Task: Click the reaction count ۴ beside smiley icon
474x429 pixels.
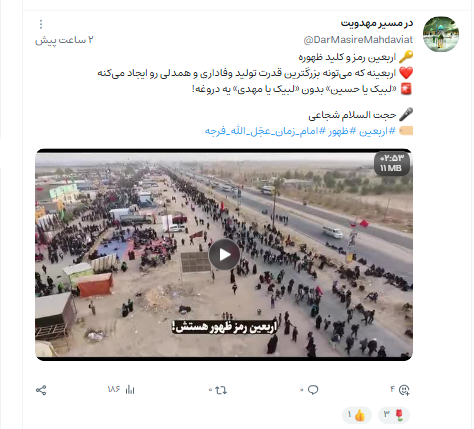Action: pyautogui.click(x=392, y=389)
